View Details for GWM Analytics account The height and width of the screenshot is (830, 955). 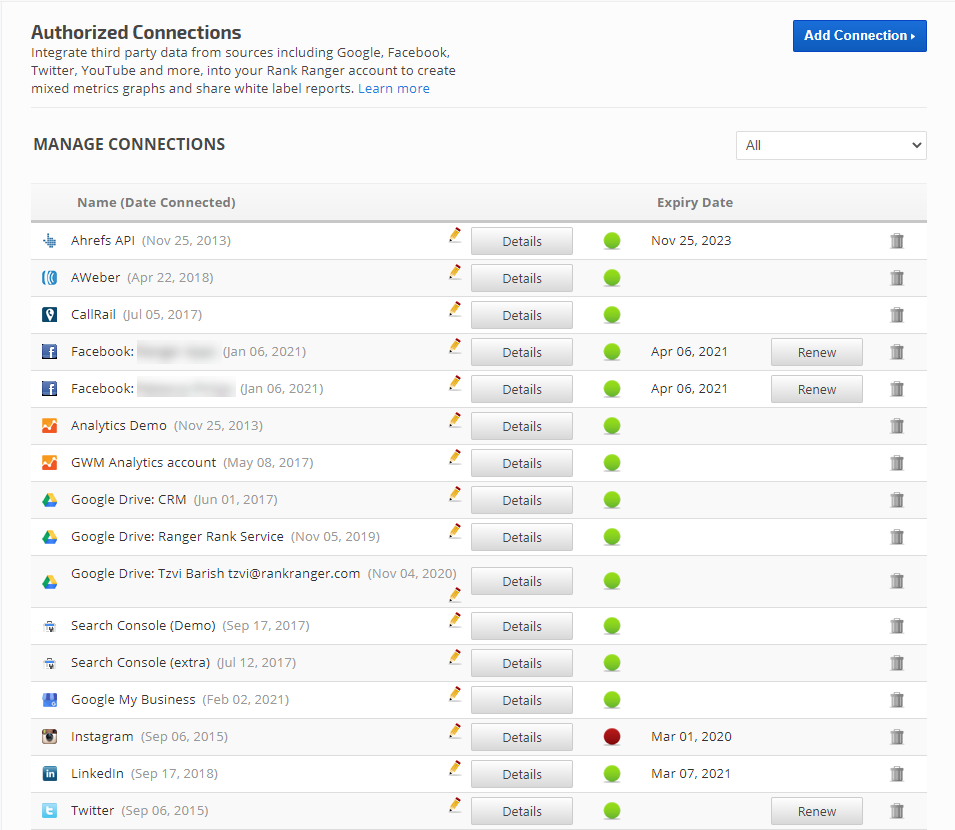click(521, 463)
